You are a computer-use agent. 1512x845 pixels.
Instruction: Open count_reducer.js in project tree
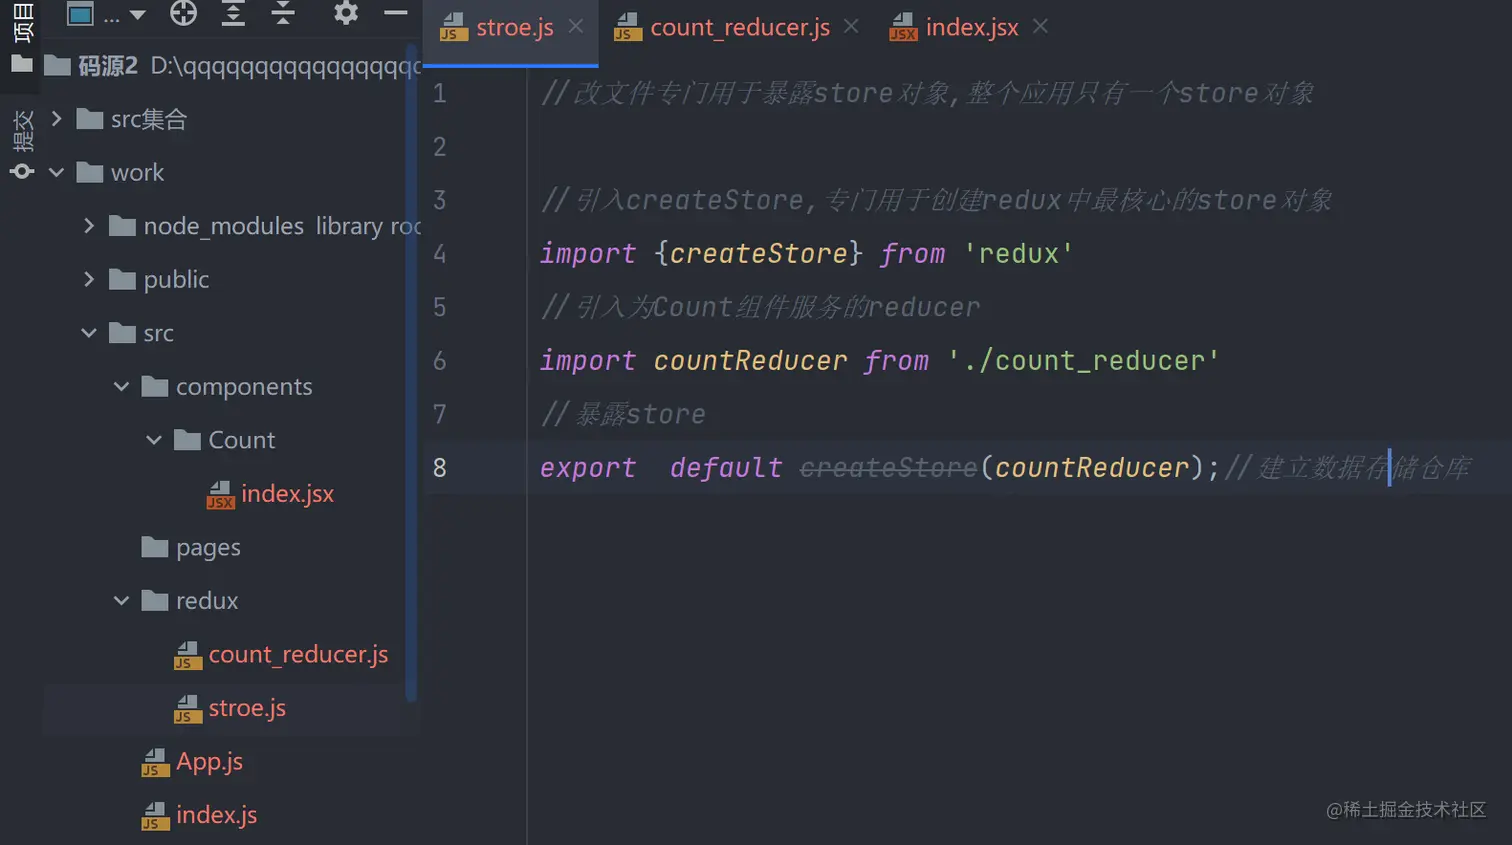point(298,655)
